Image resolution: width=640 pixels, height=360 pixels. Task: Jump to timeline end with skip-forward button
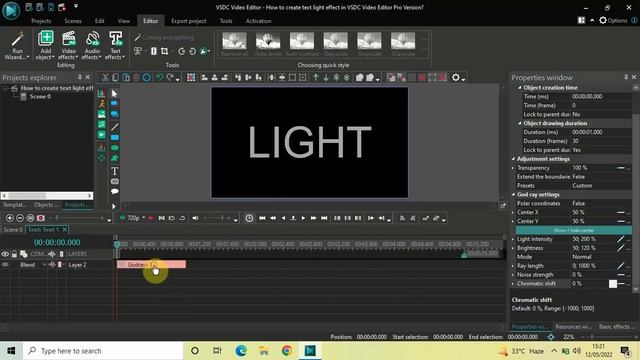pyautogui.click(x=324, y=218)
